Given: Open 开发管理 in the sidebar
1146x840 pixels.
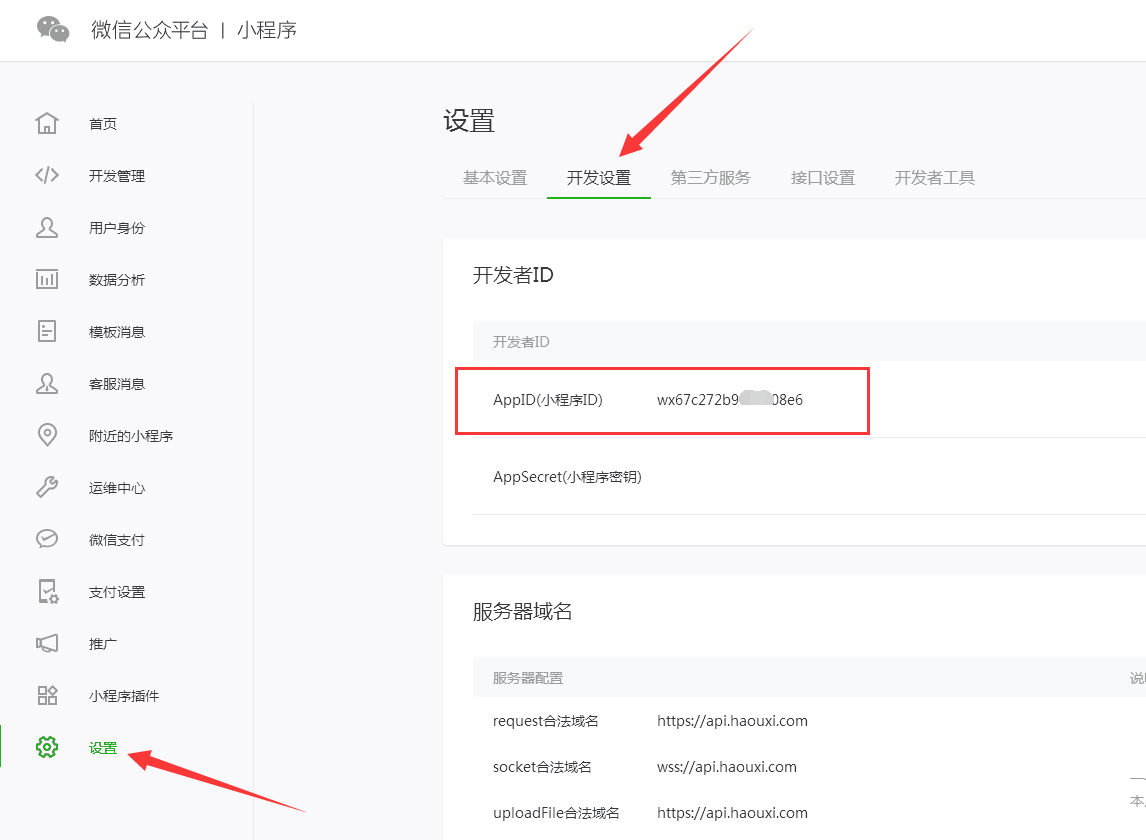Looking at the screenshot, I should (x=117, y=175).
